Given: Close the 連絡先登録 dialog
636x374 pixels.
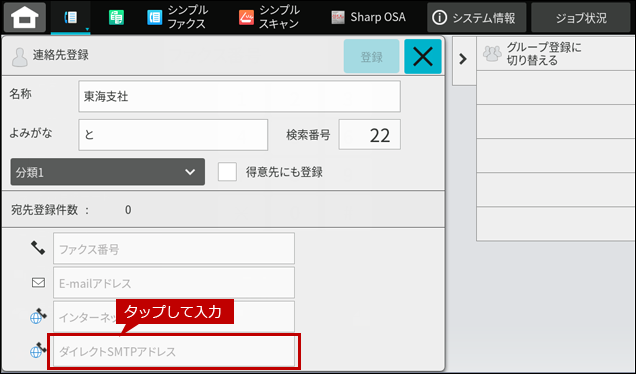Looking at the screenshot, I should [423, 57].
